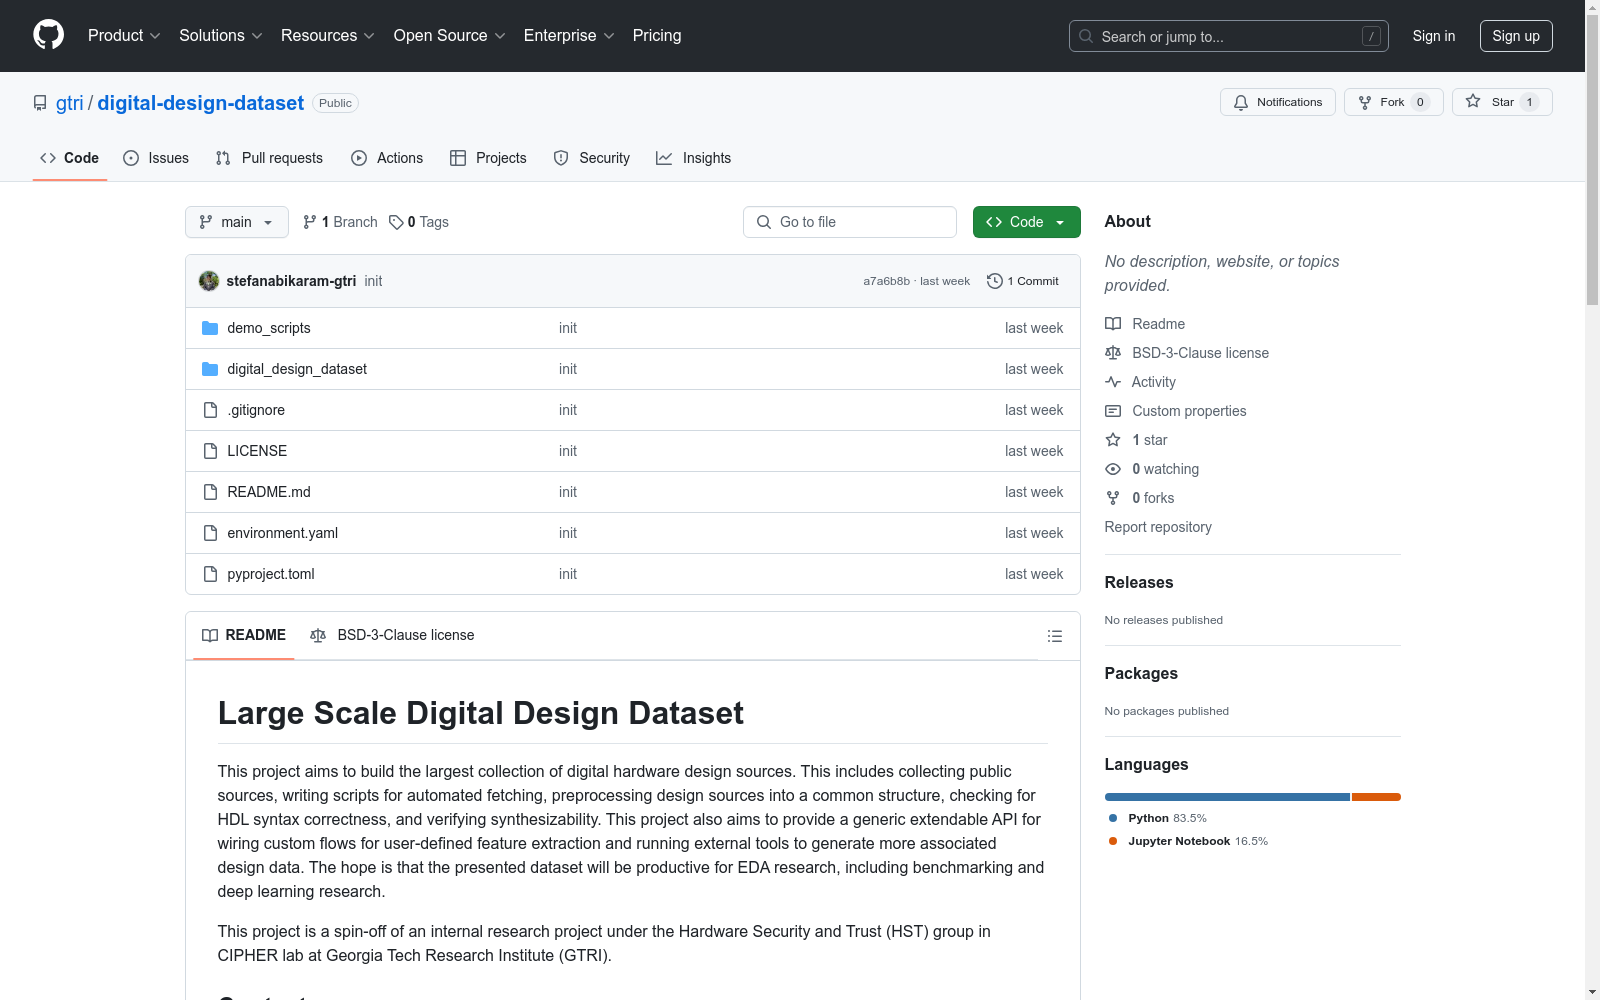Select the BSD-3-Clause license file tab
1600x1000 pixels.
392,635
